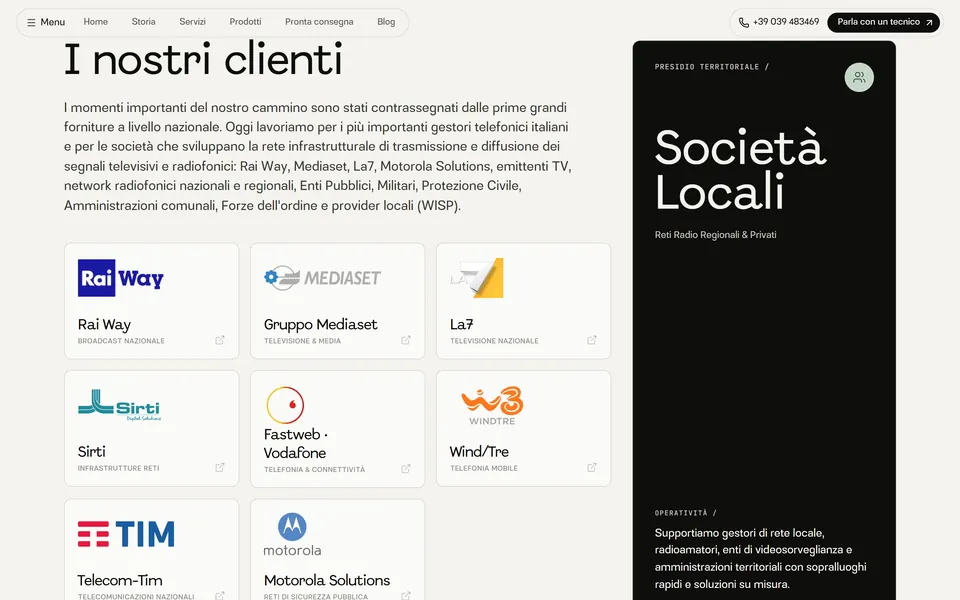Click the Motorola Solutions card title
960x600 pixels.
327,580
